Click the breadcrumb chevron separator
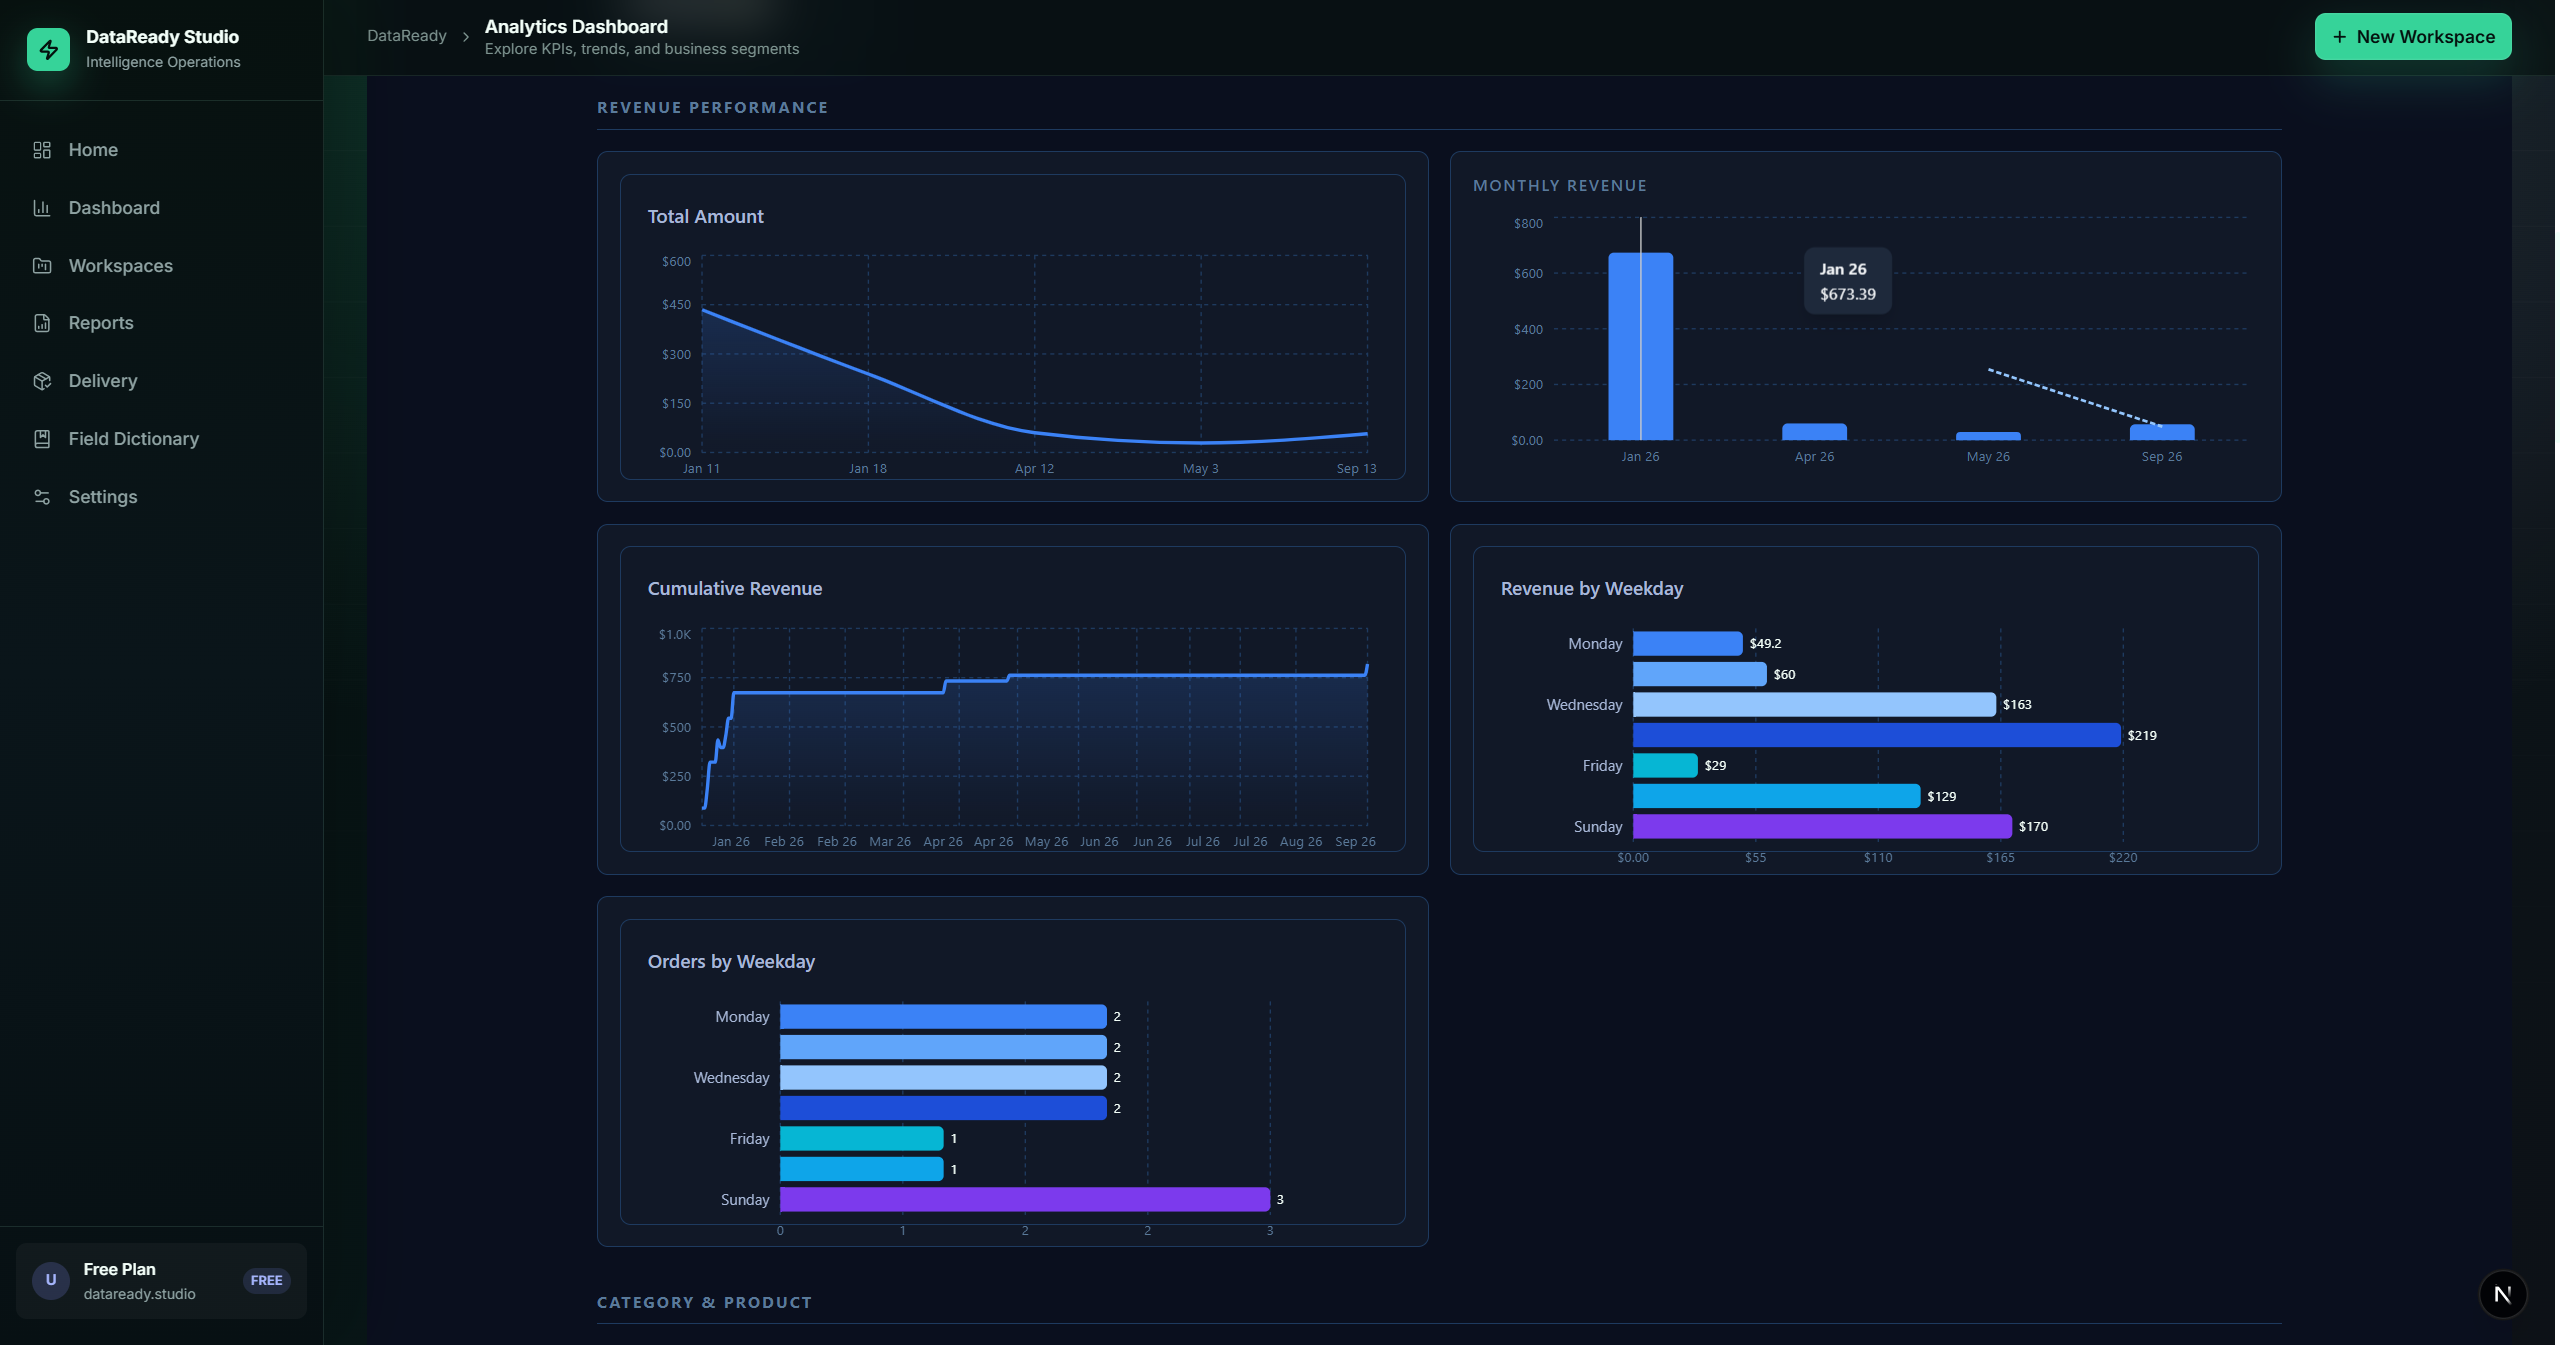The width and height of the screenshot is (2560, 1345). pyautogui.click(x=466, y=37)
